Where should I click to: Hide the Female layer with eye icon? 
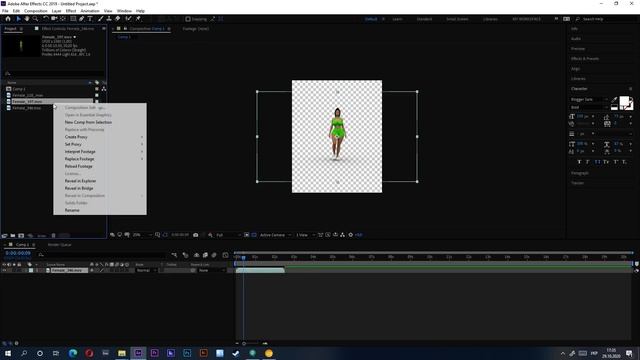4,270
